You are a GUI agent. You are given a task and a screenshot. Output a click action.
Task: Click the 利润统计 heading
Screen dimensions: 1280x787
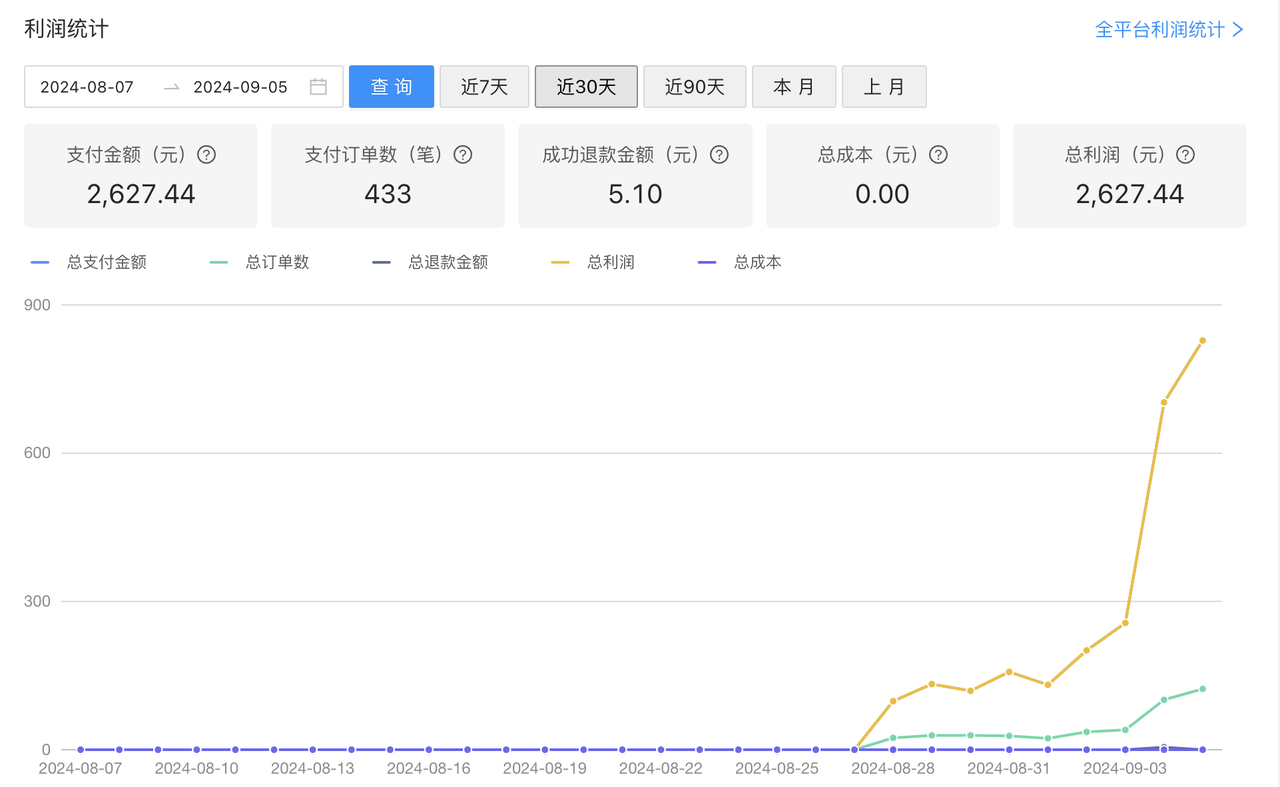(67, 29)
